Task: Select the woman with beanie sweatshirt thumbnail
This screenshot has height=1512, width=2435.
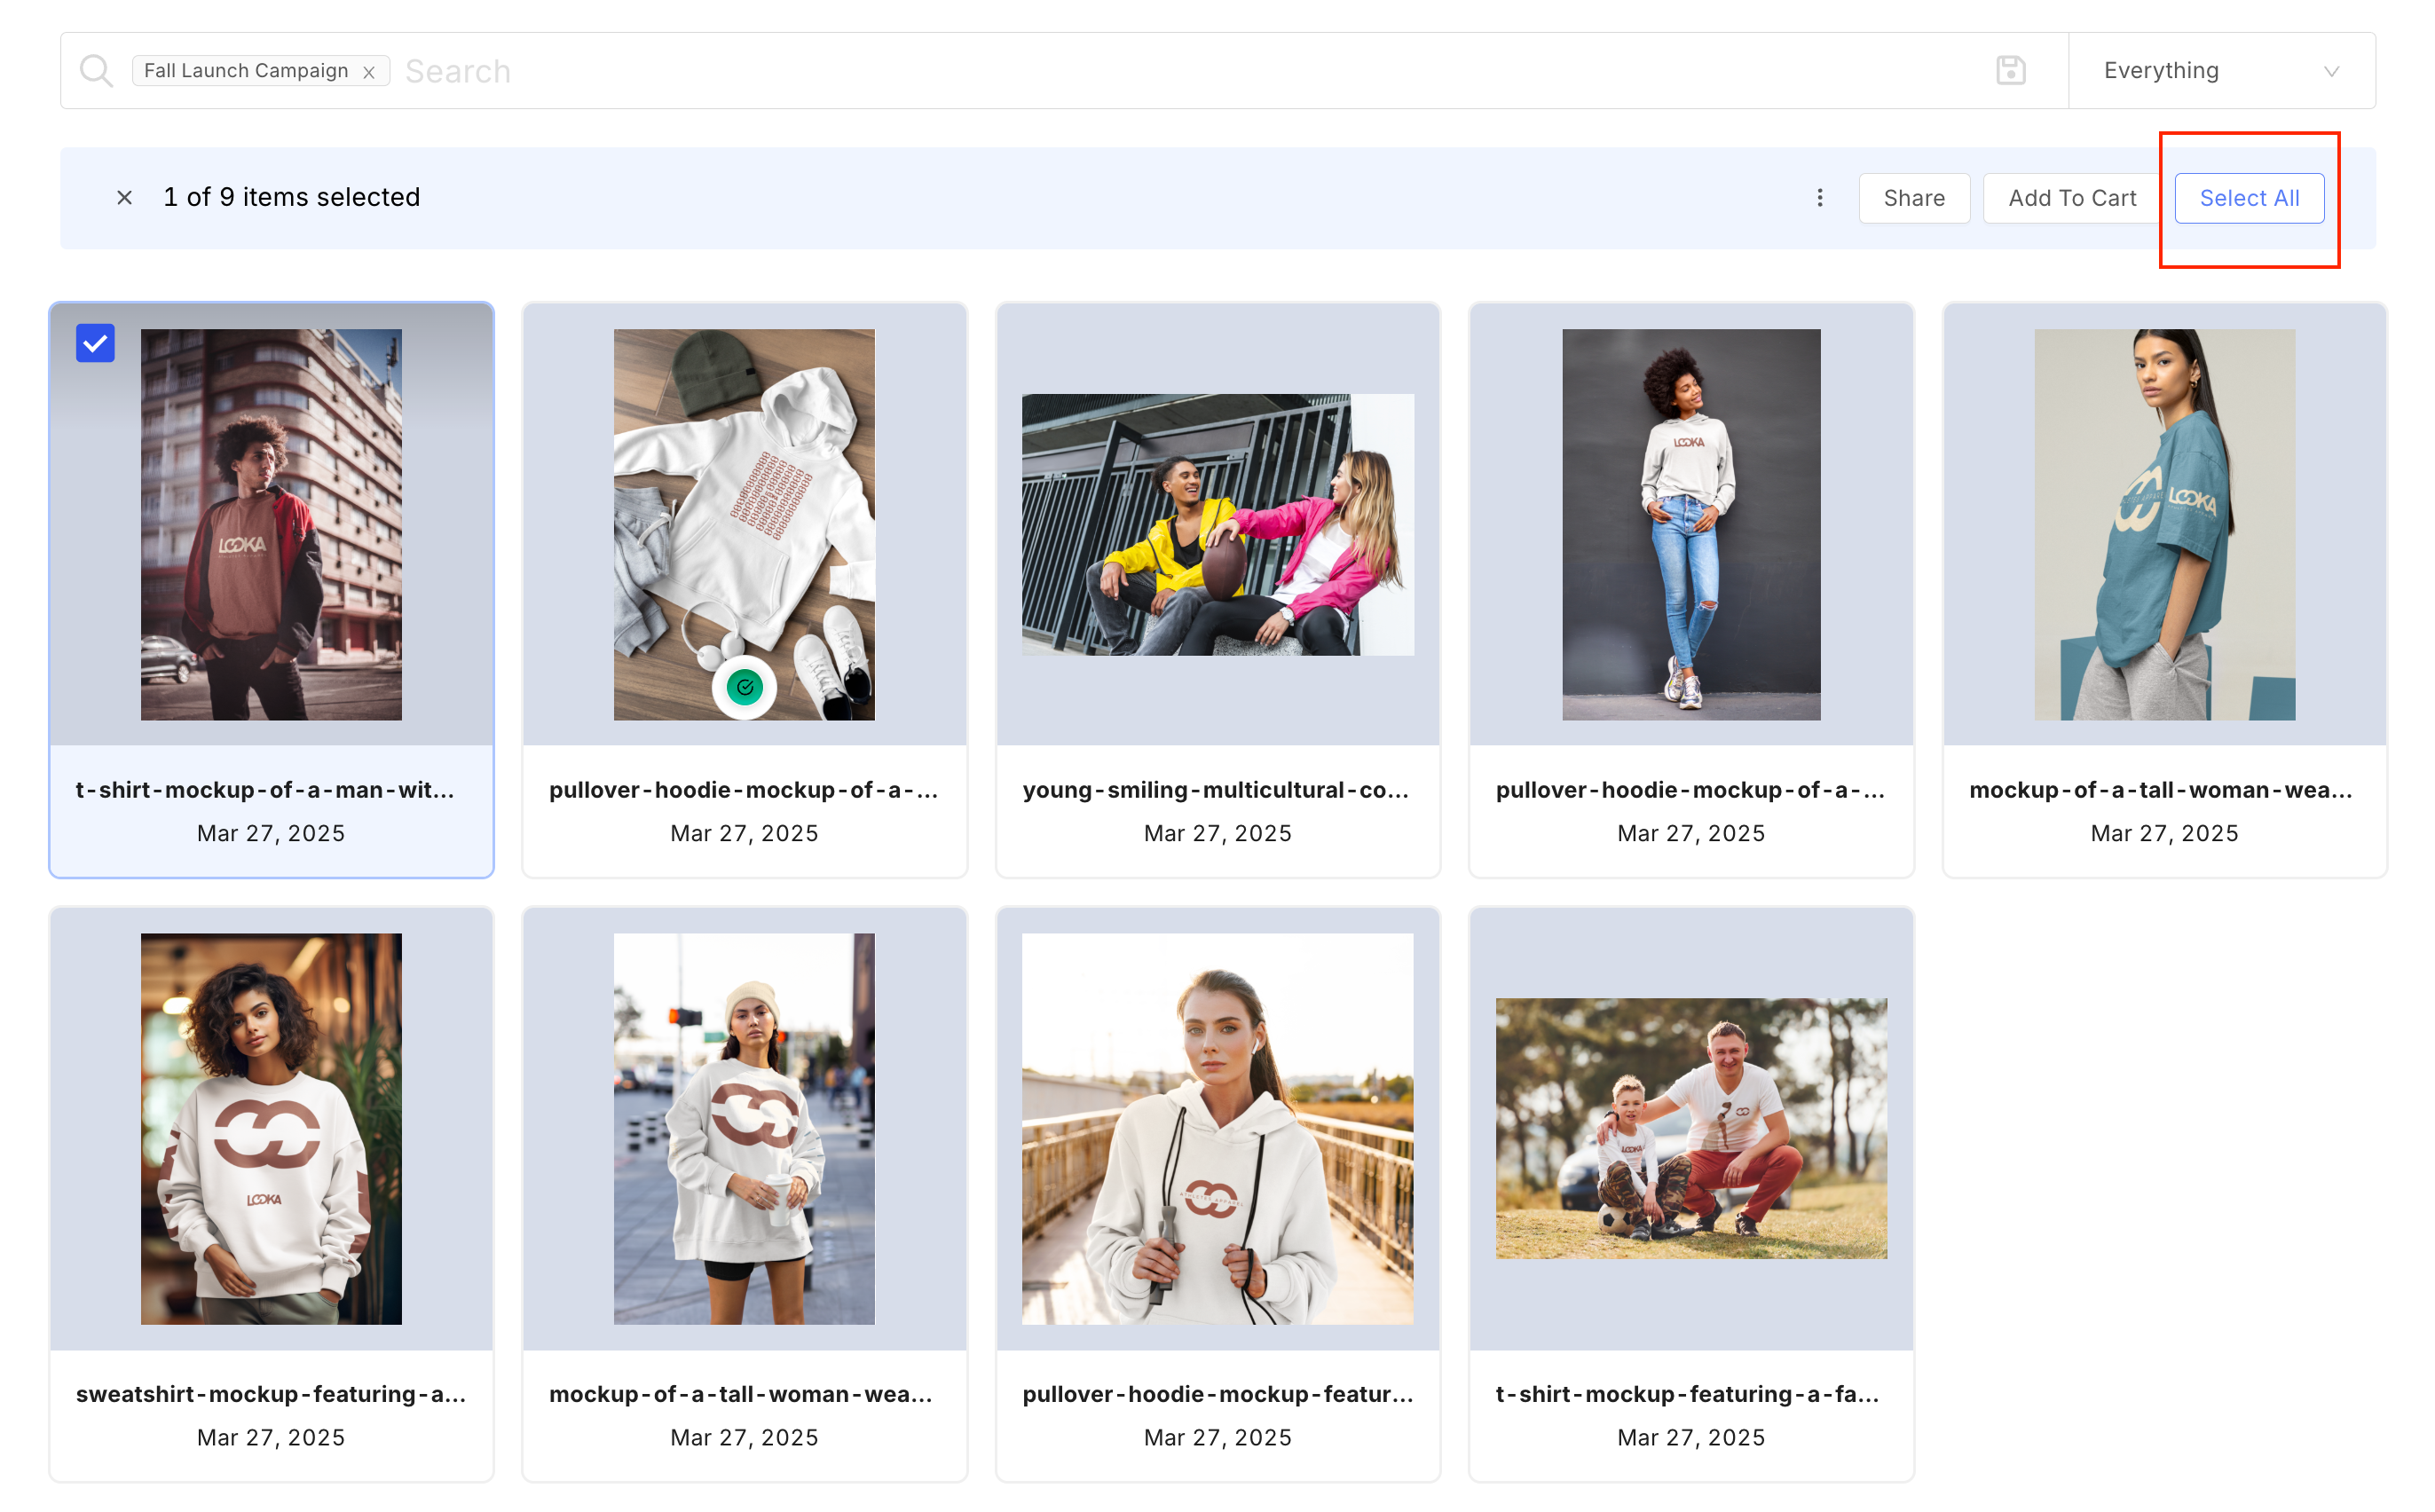Action: coord(744,1128)
